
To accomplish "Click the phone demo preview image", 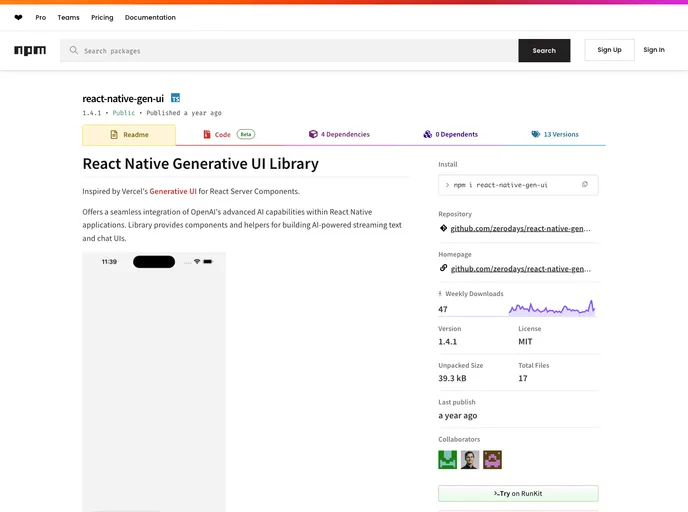I will (154, 382).
